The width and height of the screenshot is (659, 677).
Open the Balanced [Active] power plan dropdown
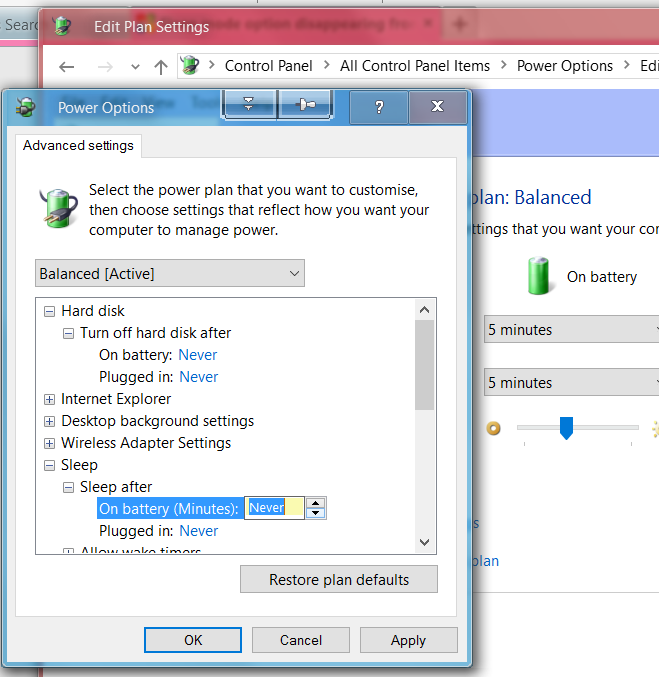170,273
